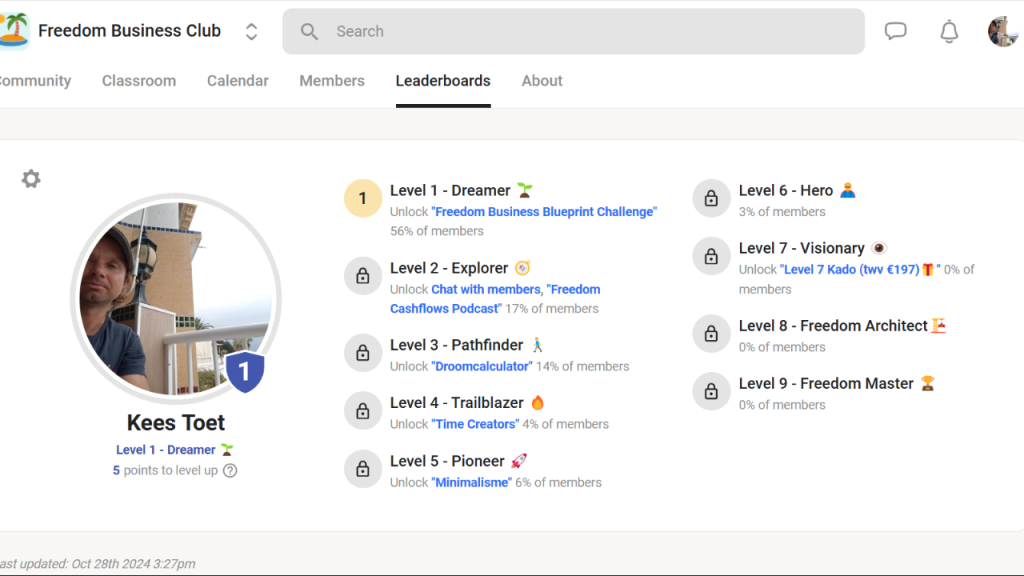1024x576 pixels.
Task: Open the chat messages icon
Action: (x=895, y=31)
